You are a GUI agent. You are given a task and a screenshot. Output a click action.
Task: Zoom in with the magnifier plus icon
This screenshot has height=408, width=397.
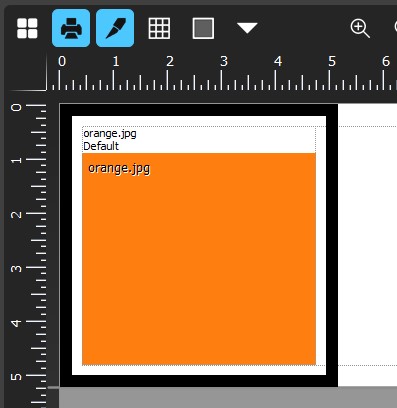tap(360, 28)
